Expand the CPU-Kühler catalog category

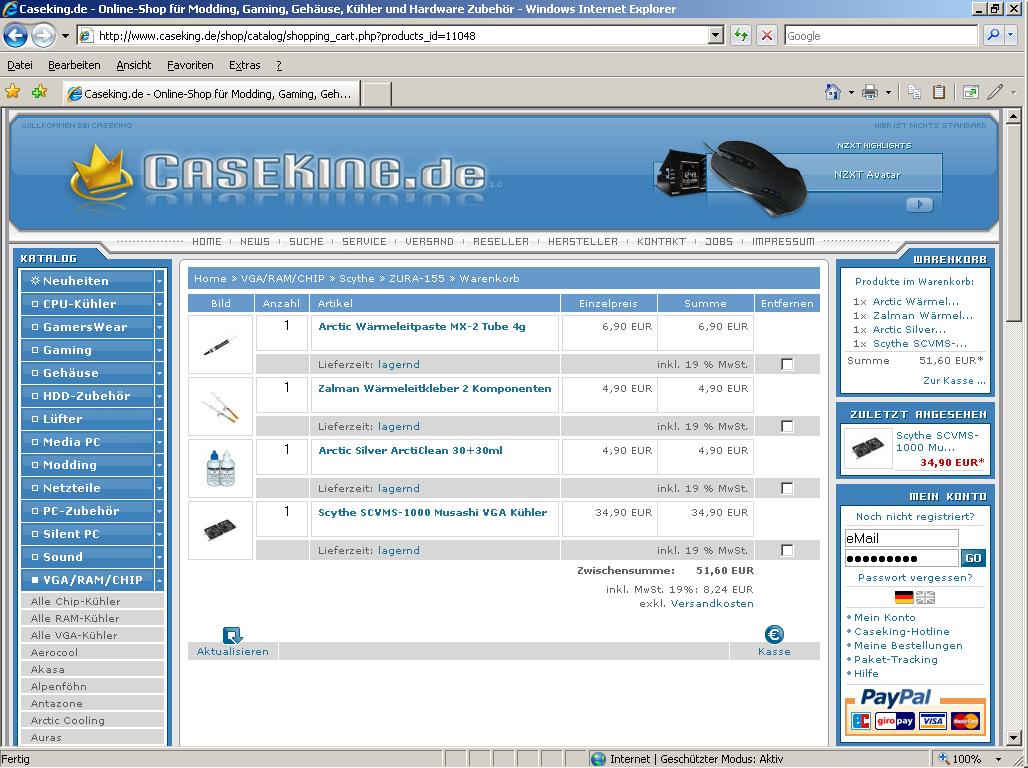159,304
